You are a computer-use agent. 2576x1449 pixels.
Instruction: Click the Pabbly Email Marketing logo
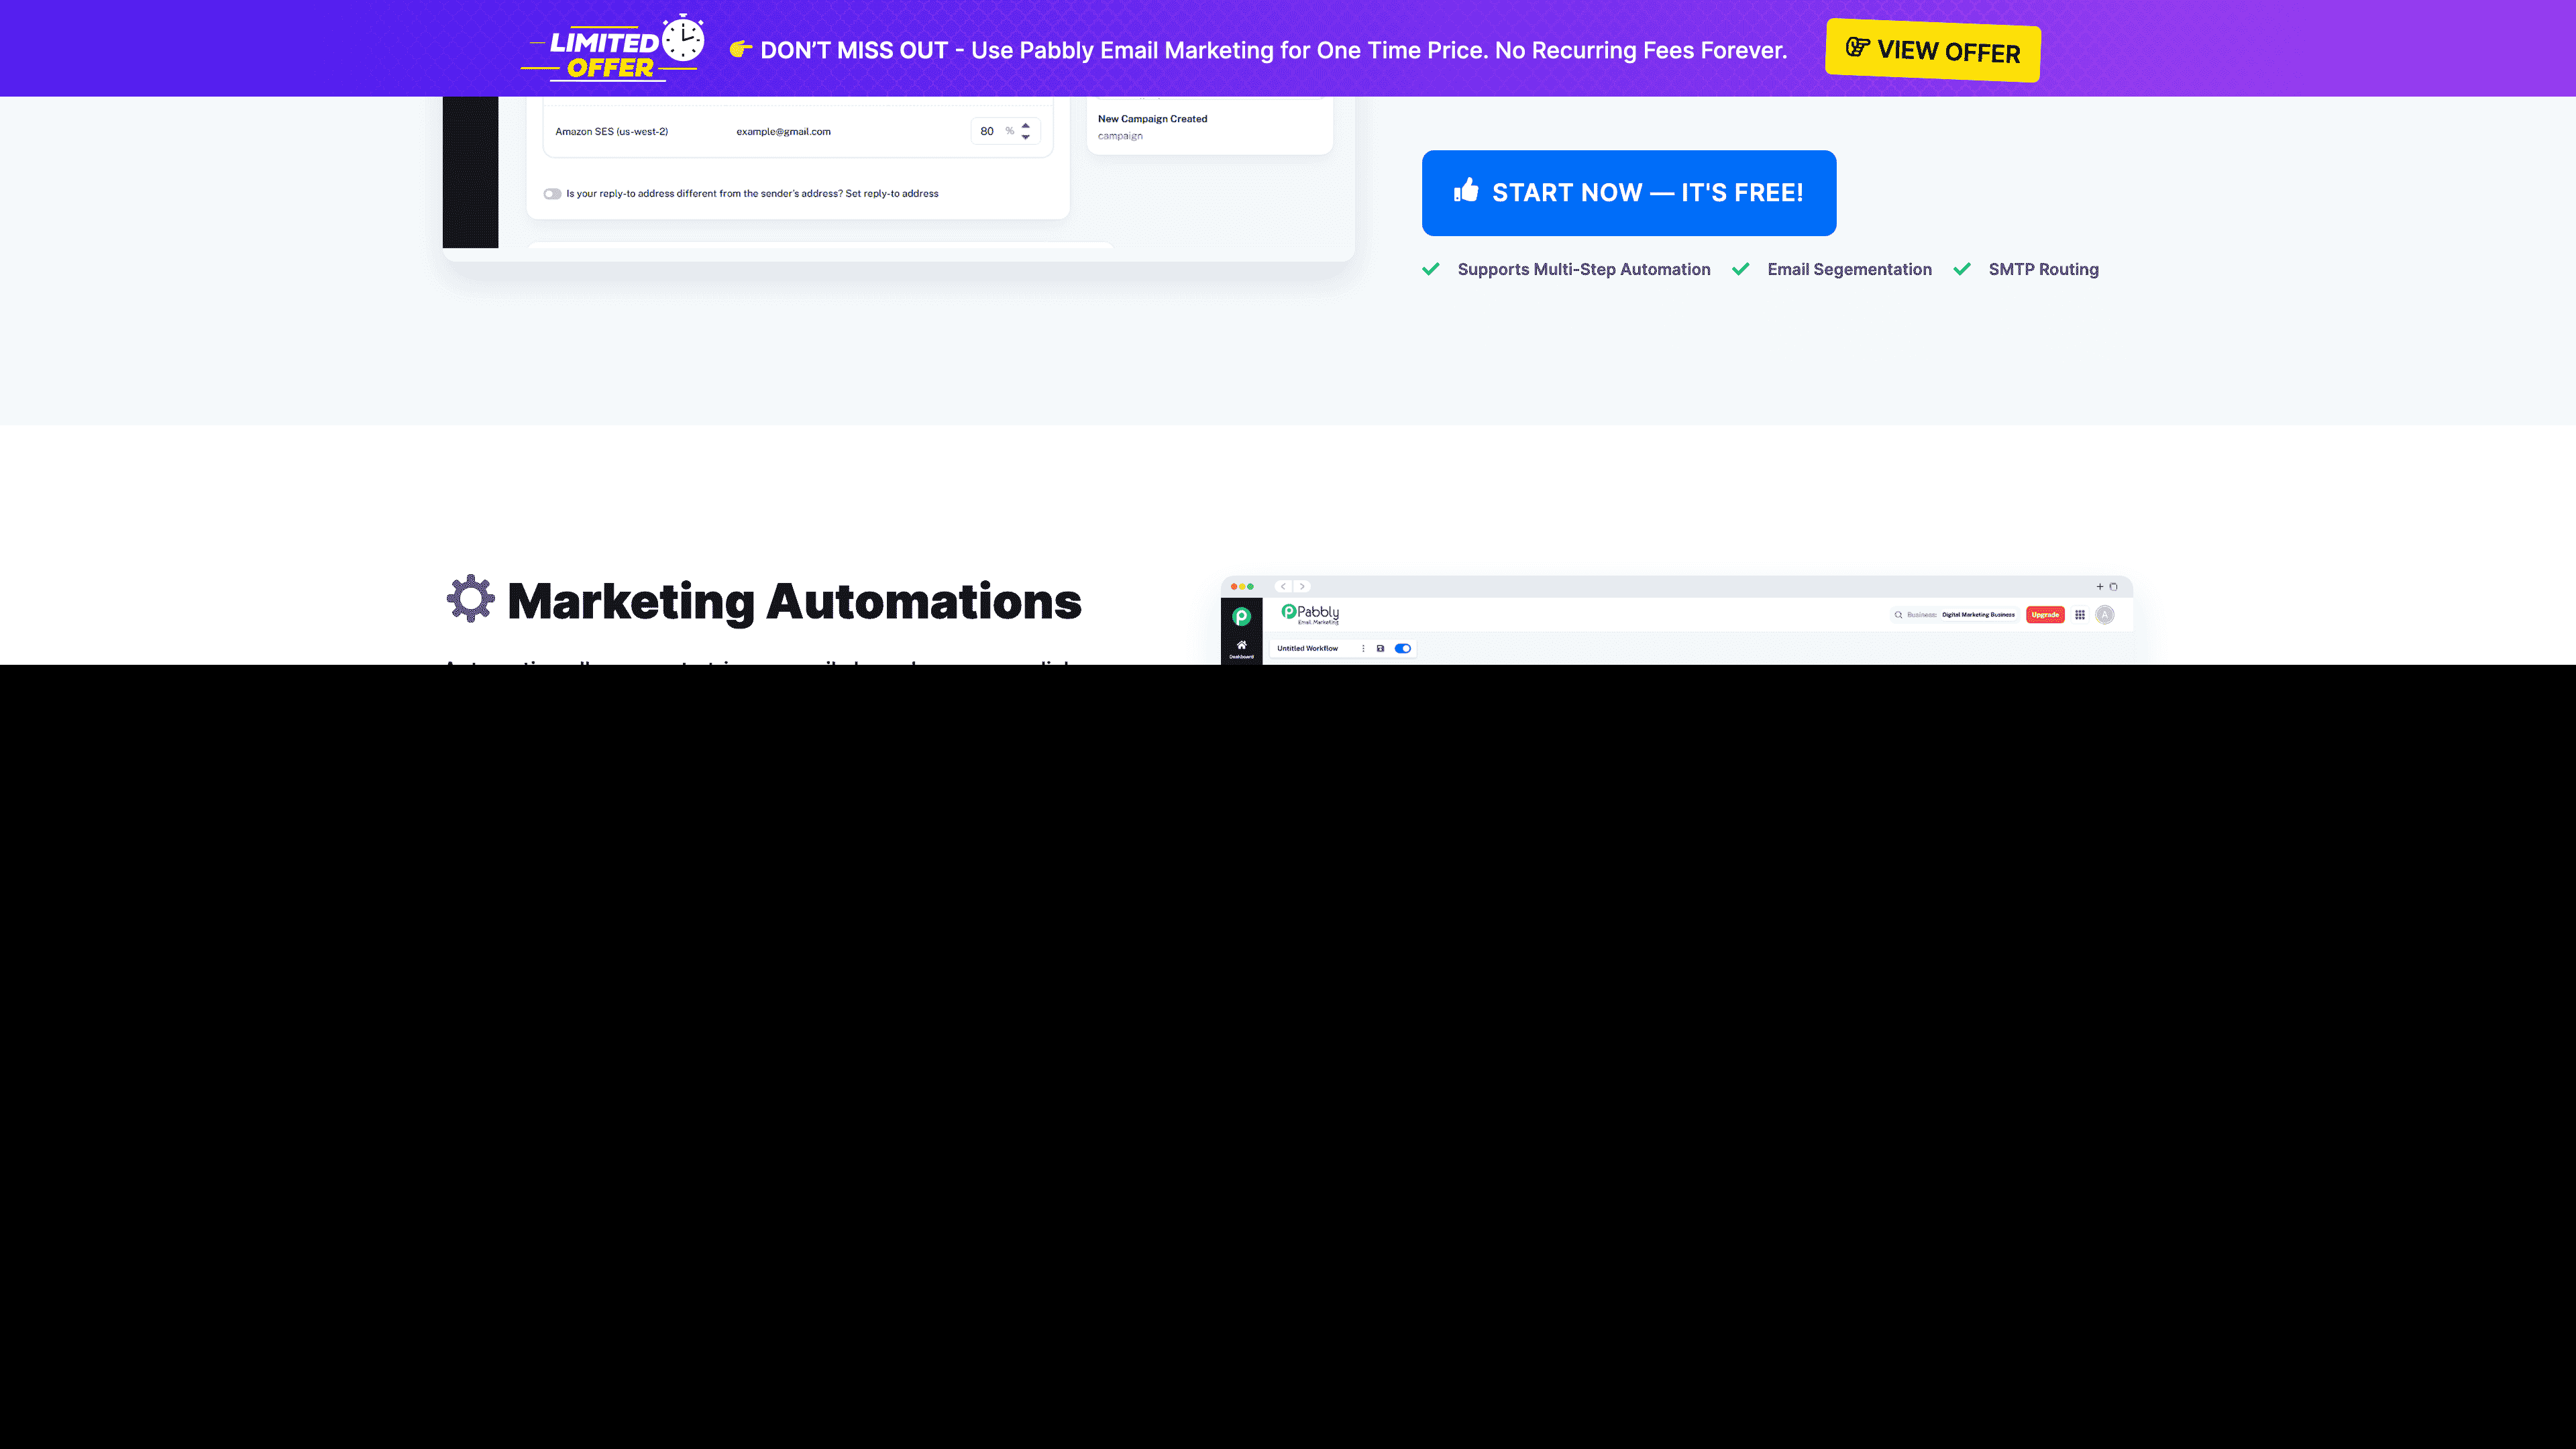tap(1310, 614)
